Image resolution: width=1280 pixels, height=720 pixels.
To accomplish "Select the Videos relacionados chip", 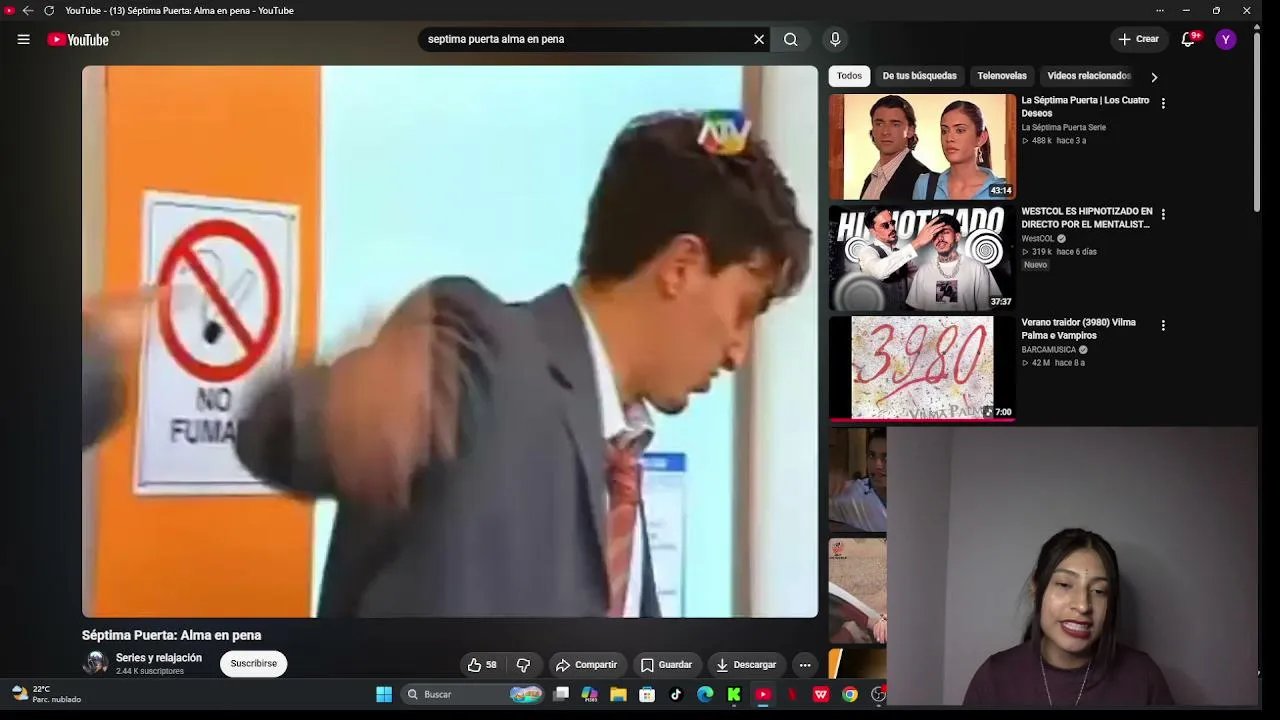I will 1088,76.
